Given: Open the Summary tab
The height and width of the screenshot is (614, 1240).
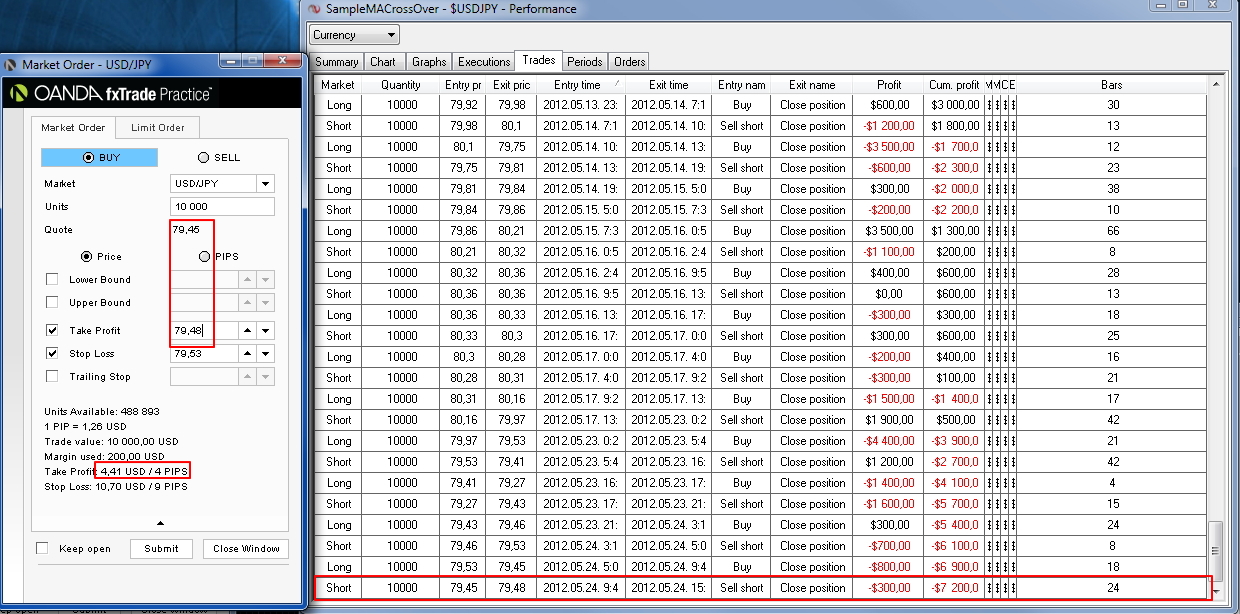Looking at the screenshot, I should (x=336, y=61).
